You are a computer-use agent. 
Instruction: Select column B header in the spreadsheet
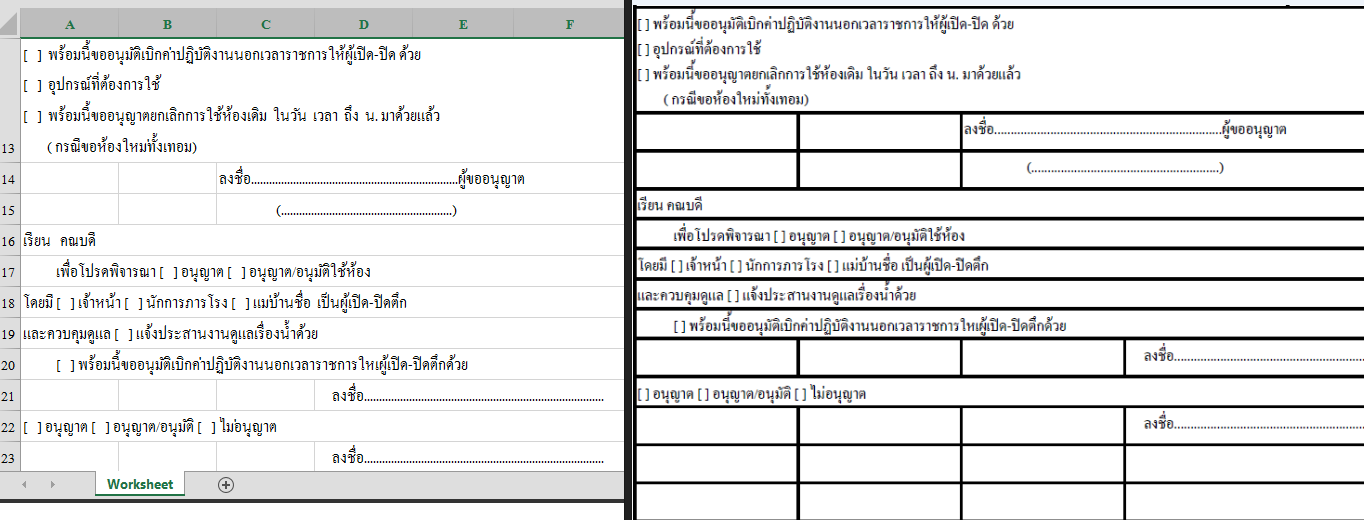pos(167,23)
